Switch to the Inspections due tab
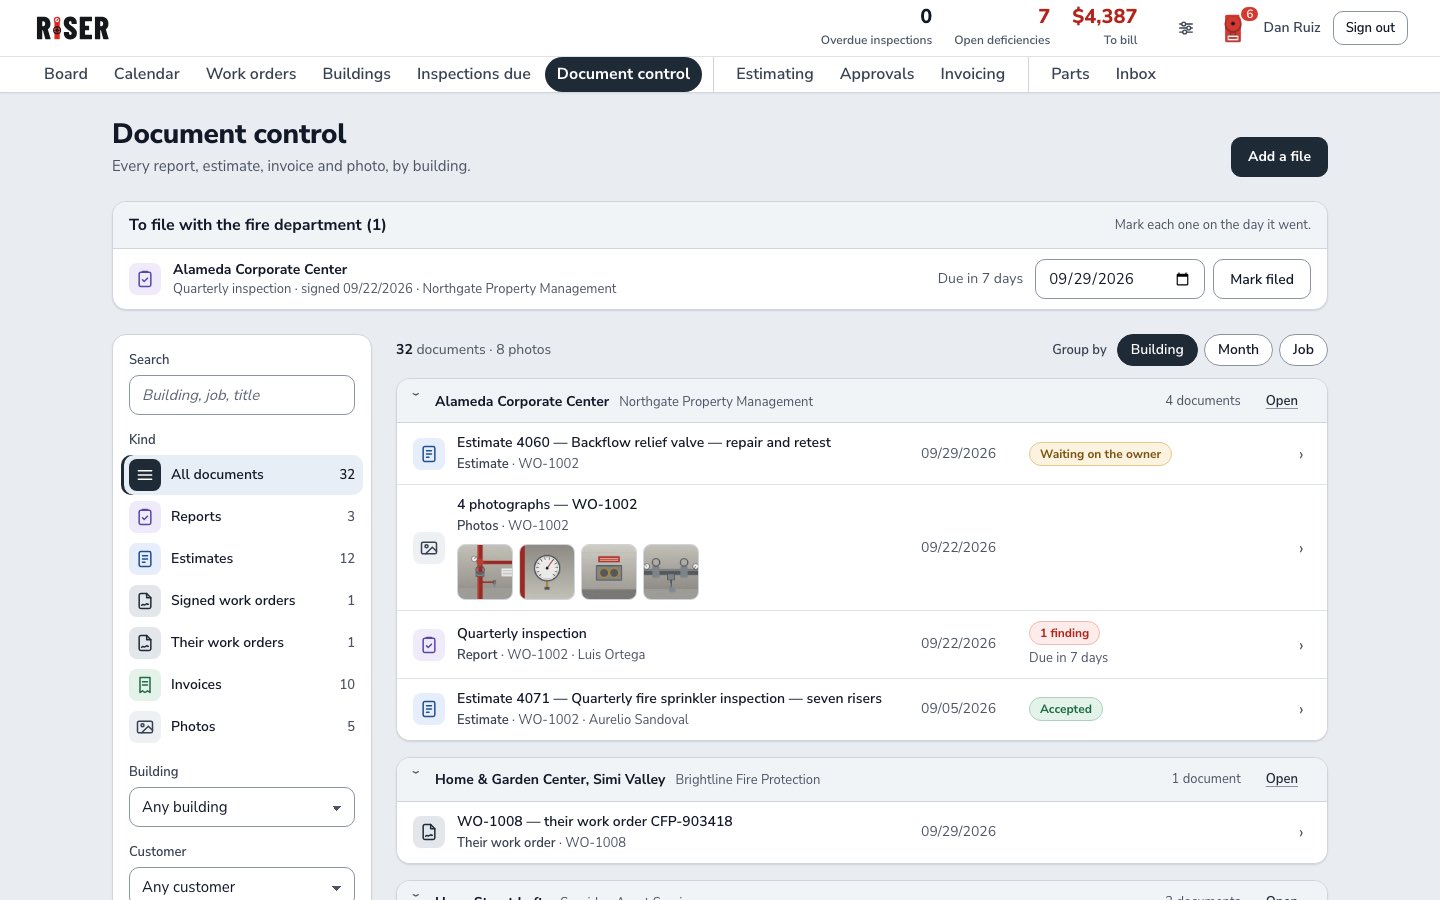 pos(474,74)
